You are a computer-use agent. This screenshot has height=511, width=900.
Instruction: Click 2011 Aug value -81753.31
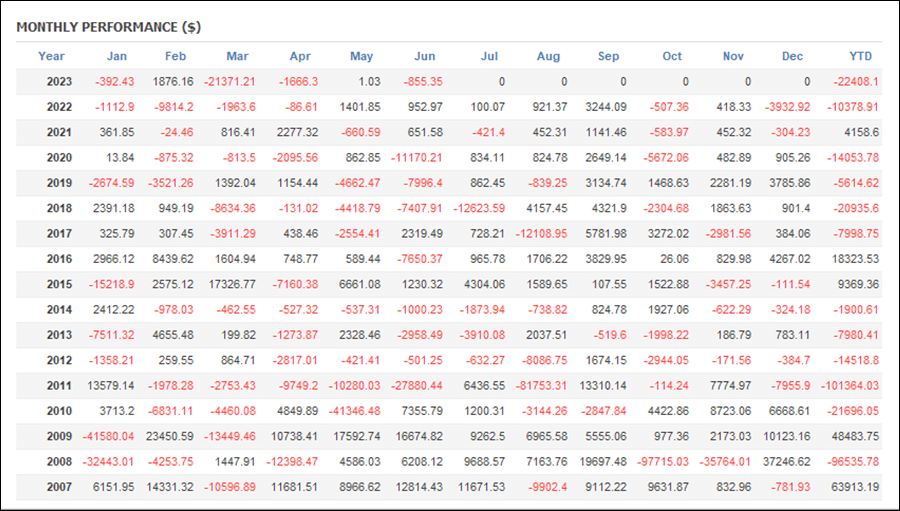click(x=541, y=386)
